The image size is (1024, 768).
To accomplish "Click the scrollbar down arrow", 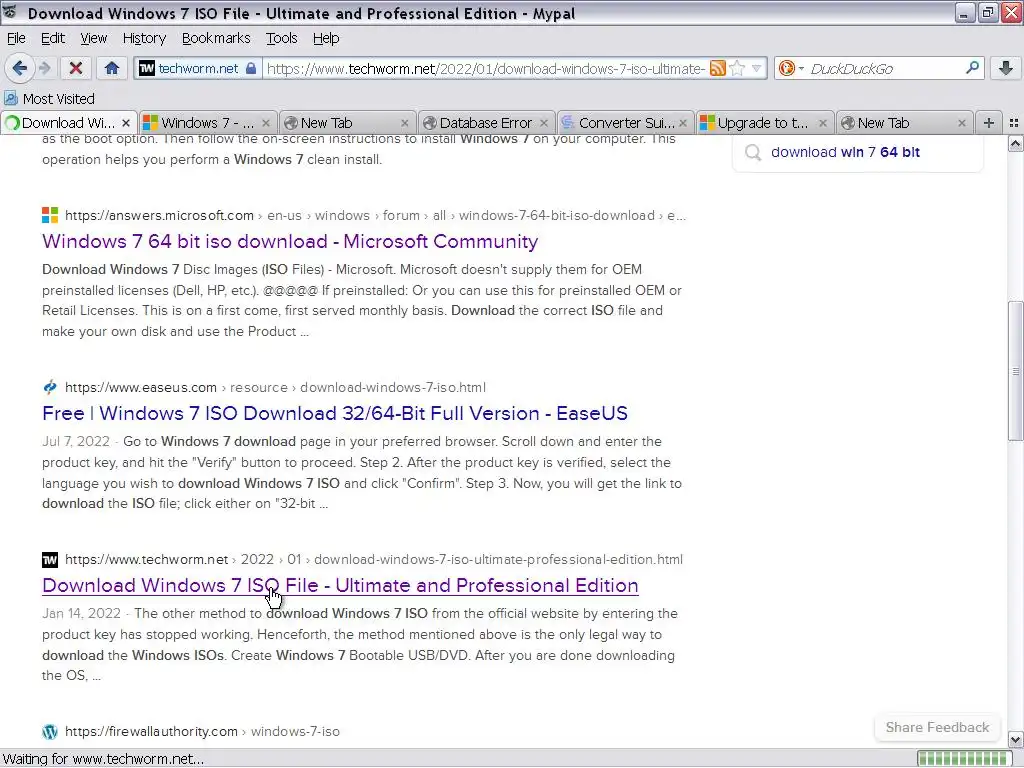I will (x=1016, y=740).
